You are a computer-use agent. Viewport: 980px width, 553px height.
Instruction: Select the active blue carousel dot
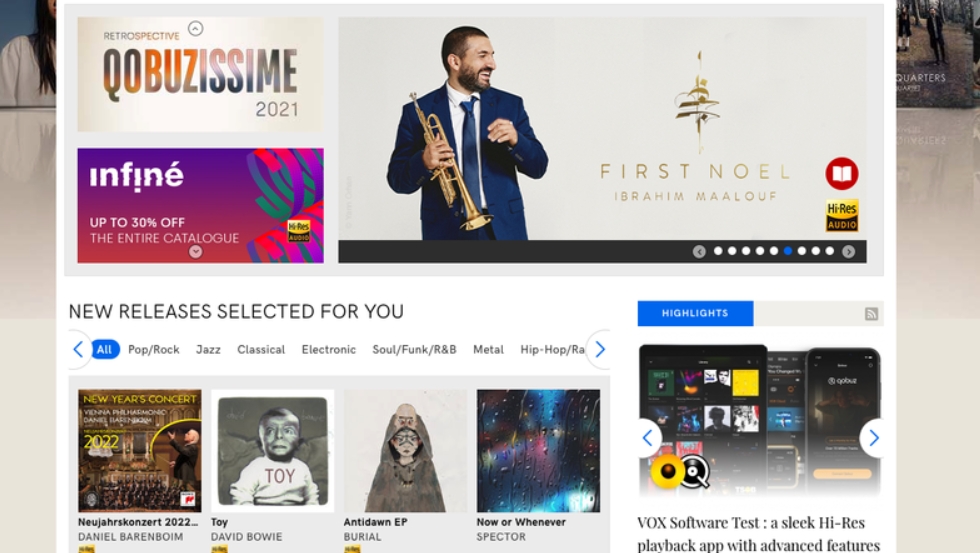point(788,251)
